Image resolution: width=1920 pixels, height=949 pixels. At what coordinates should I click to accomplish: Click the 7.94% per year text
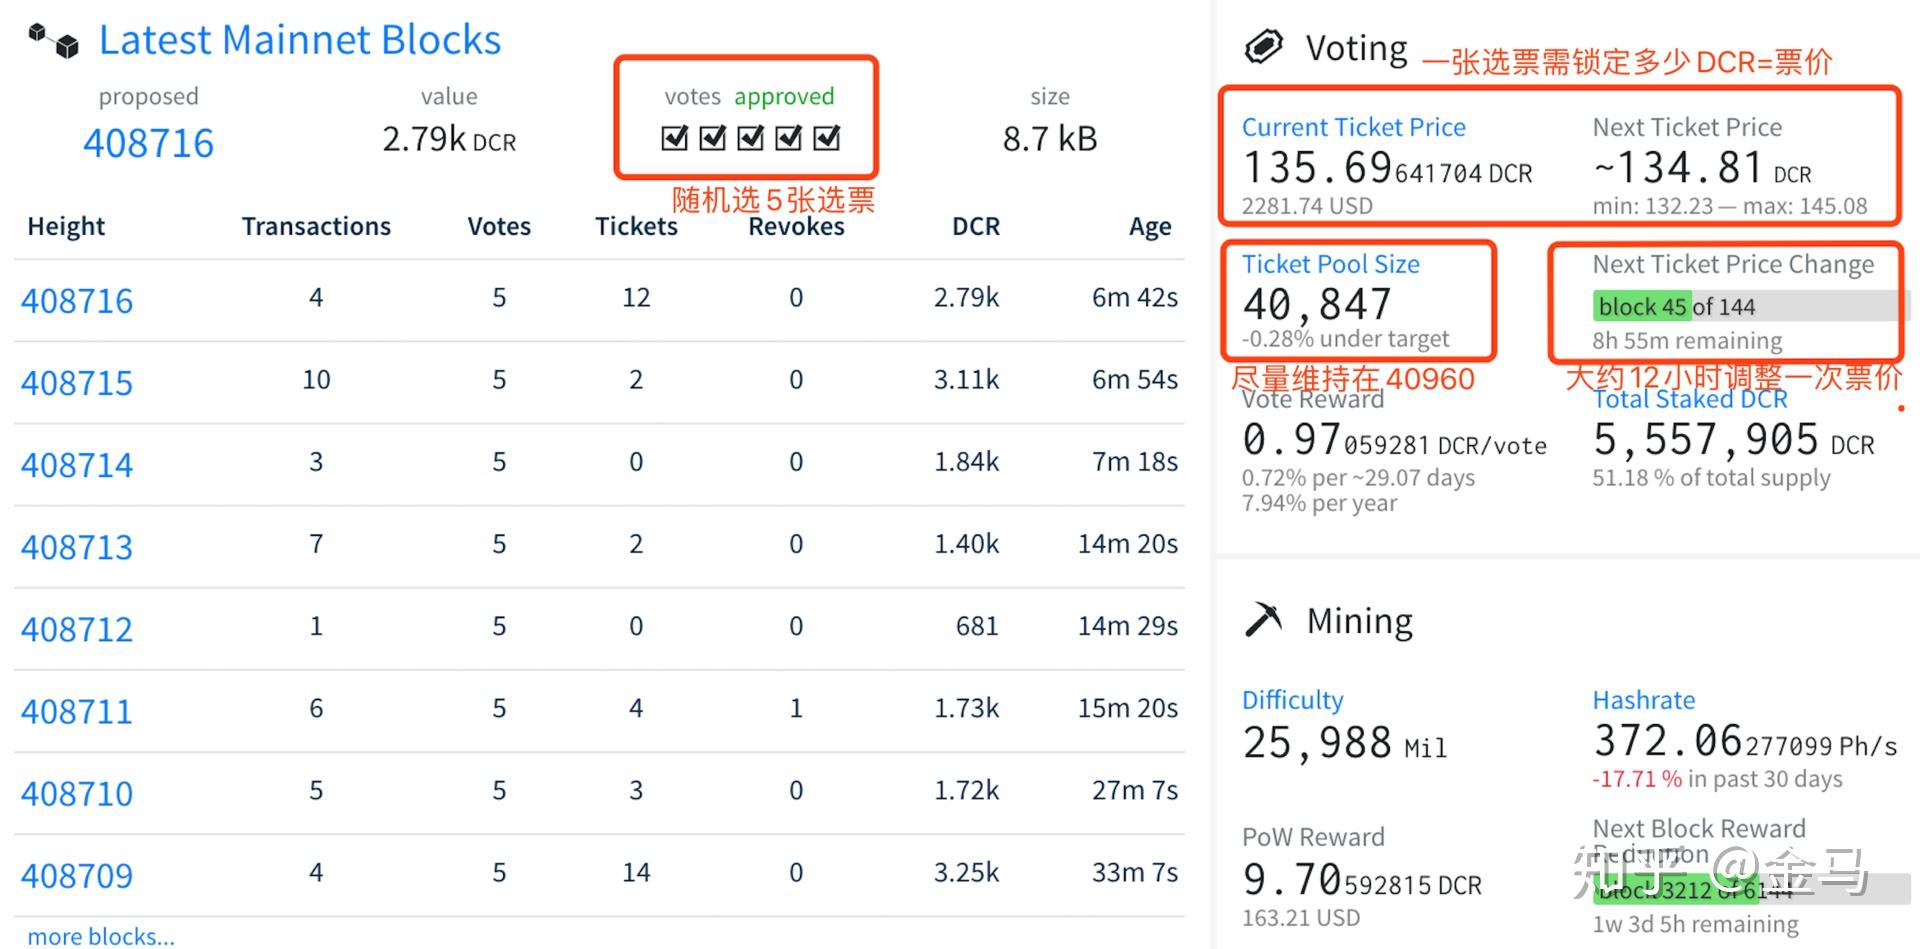click(1319, 503)
